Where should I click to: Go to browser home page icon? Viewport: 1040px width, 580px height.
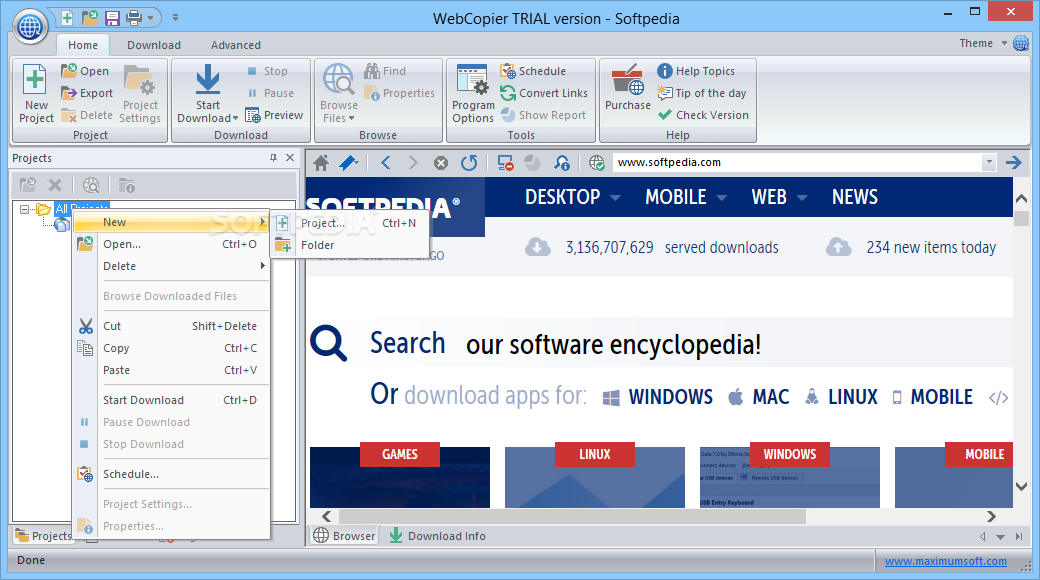pos(321,163)
